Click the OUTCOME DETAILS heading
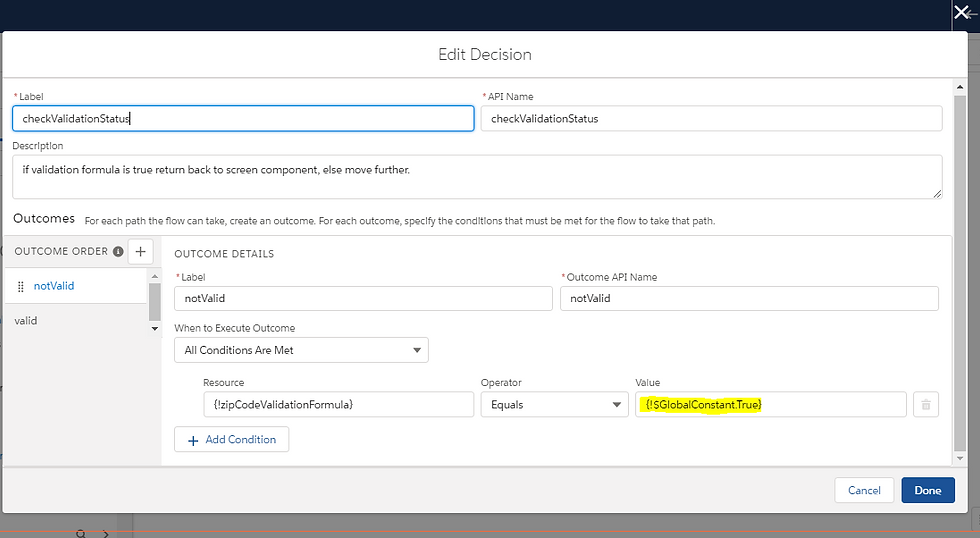The height and width of the screenshot is (538, 980). pyautogui.click(x=224, y=254)
